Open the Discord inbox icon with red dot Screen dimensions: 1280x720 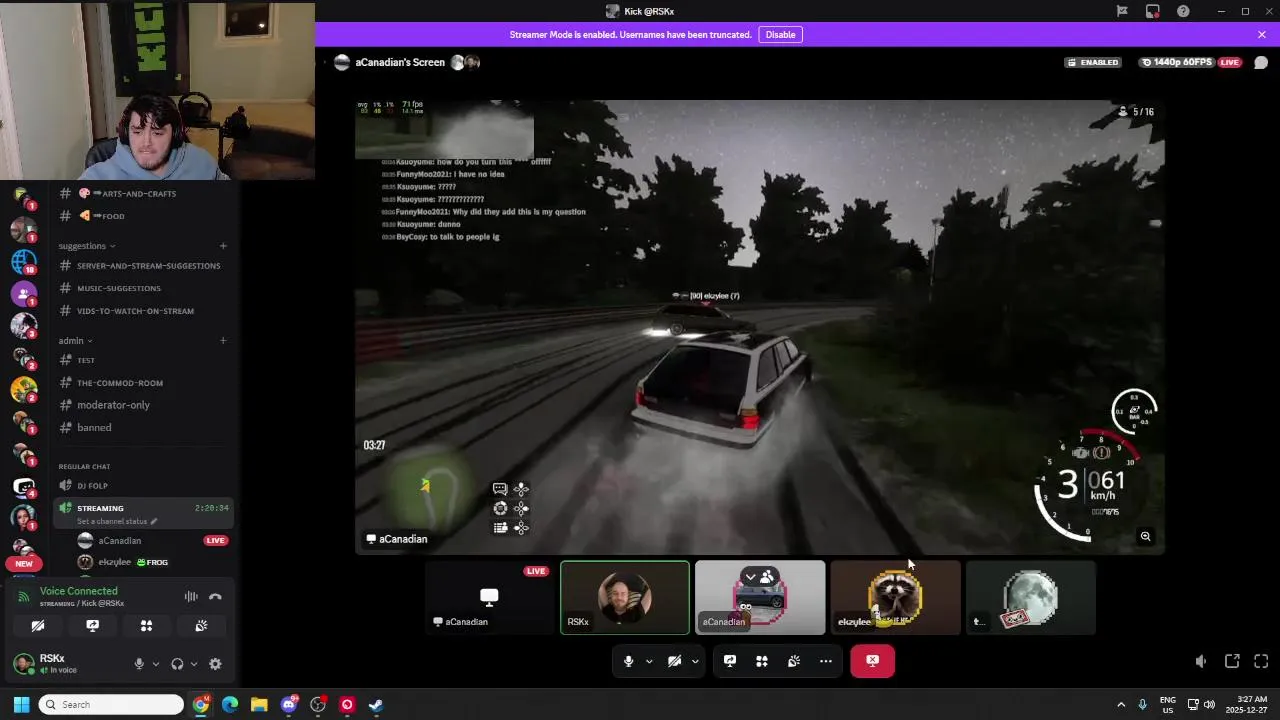tap(1153, 11)
